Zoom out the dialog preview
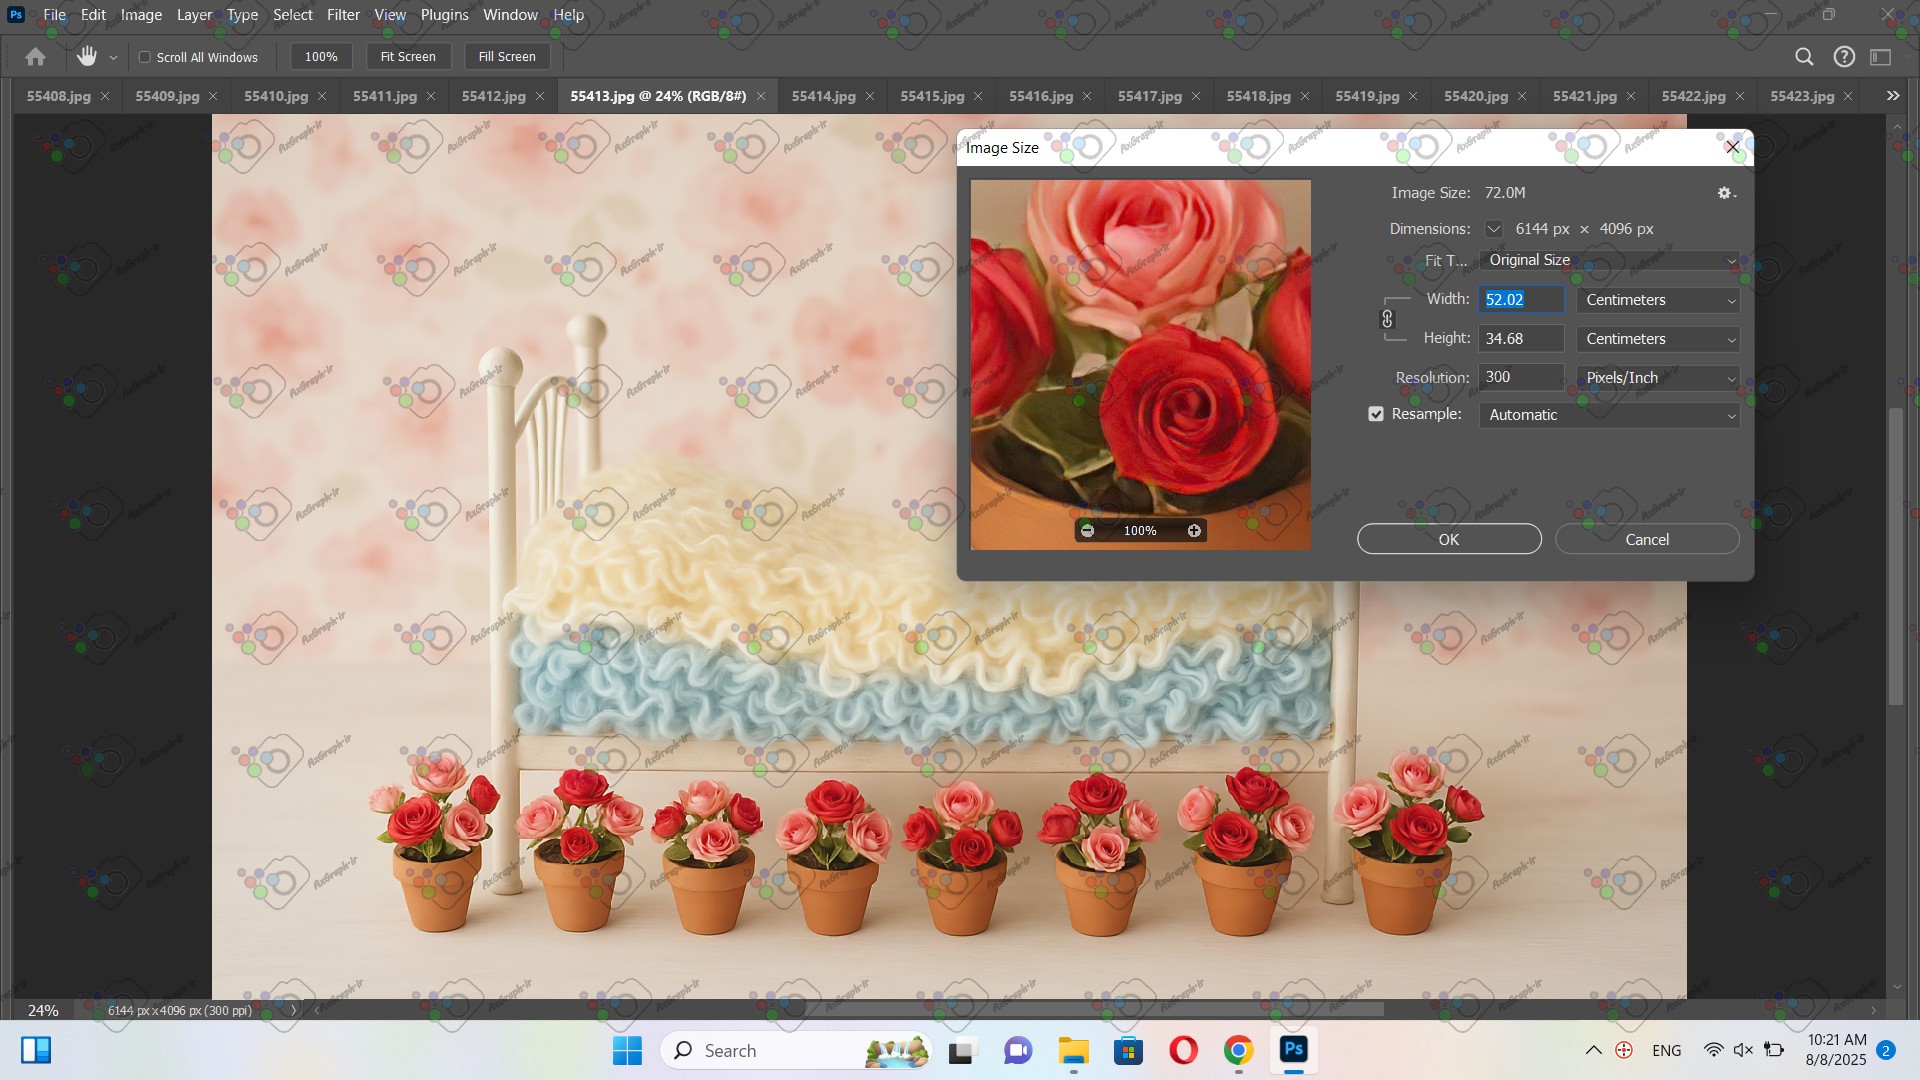Image resolution: width=1920 pixels, height=1080 pixels. (x=1087, y=531)
